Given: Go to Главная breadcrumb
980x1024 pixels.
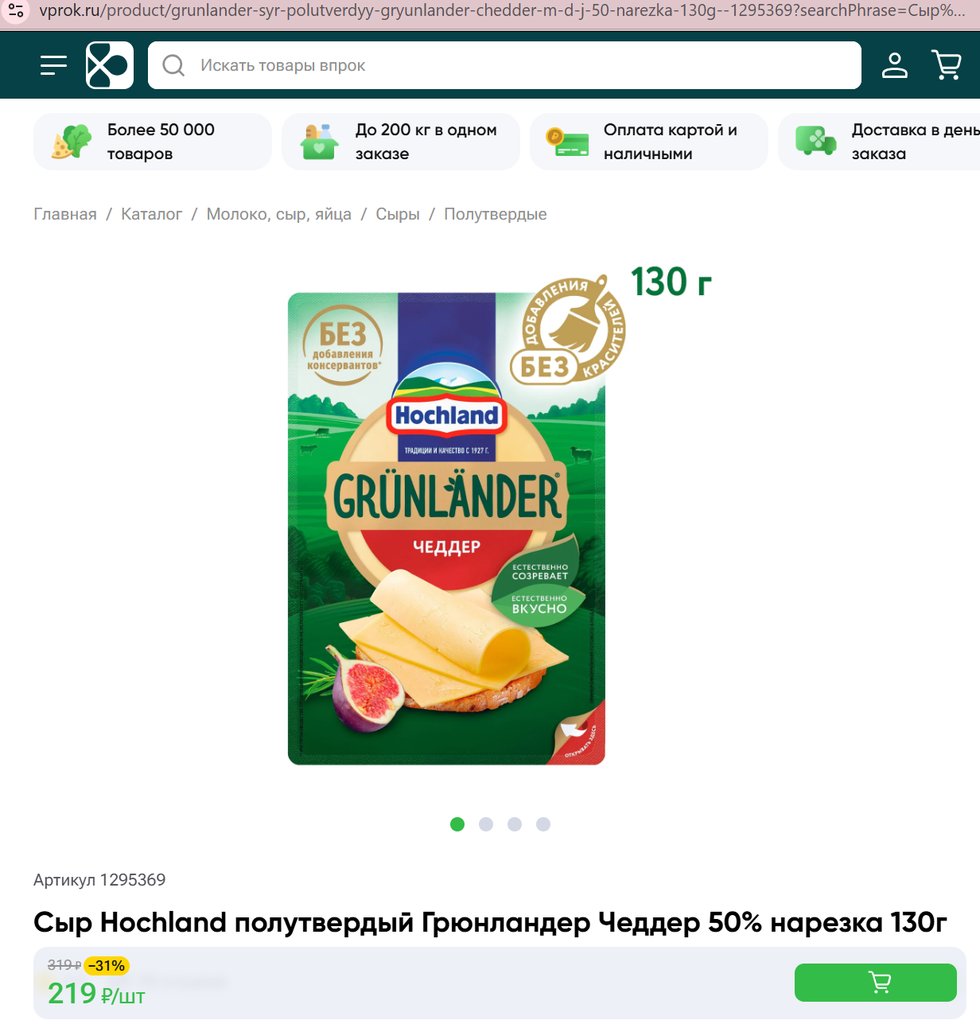Looking at the screenshot, I should tap(65, 214).
